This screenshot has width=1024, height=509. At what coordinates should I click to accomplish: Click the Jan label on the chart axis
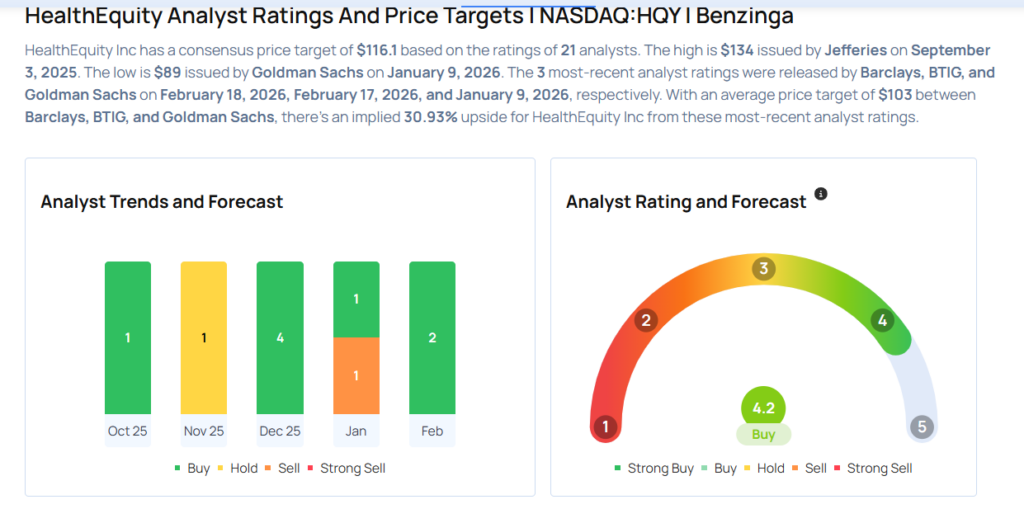356,431
